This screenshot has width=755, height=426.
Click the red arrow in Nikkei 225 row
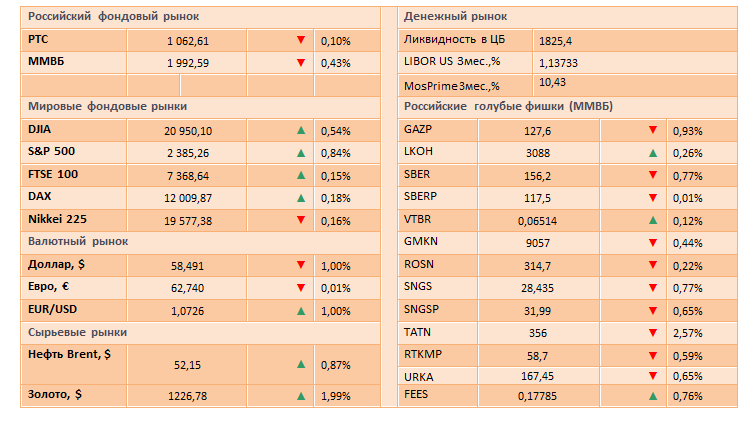[300, 220]
